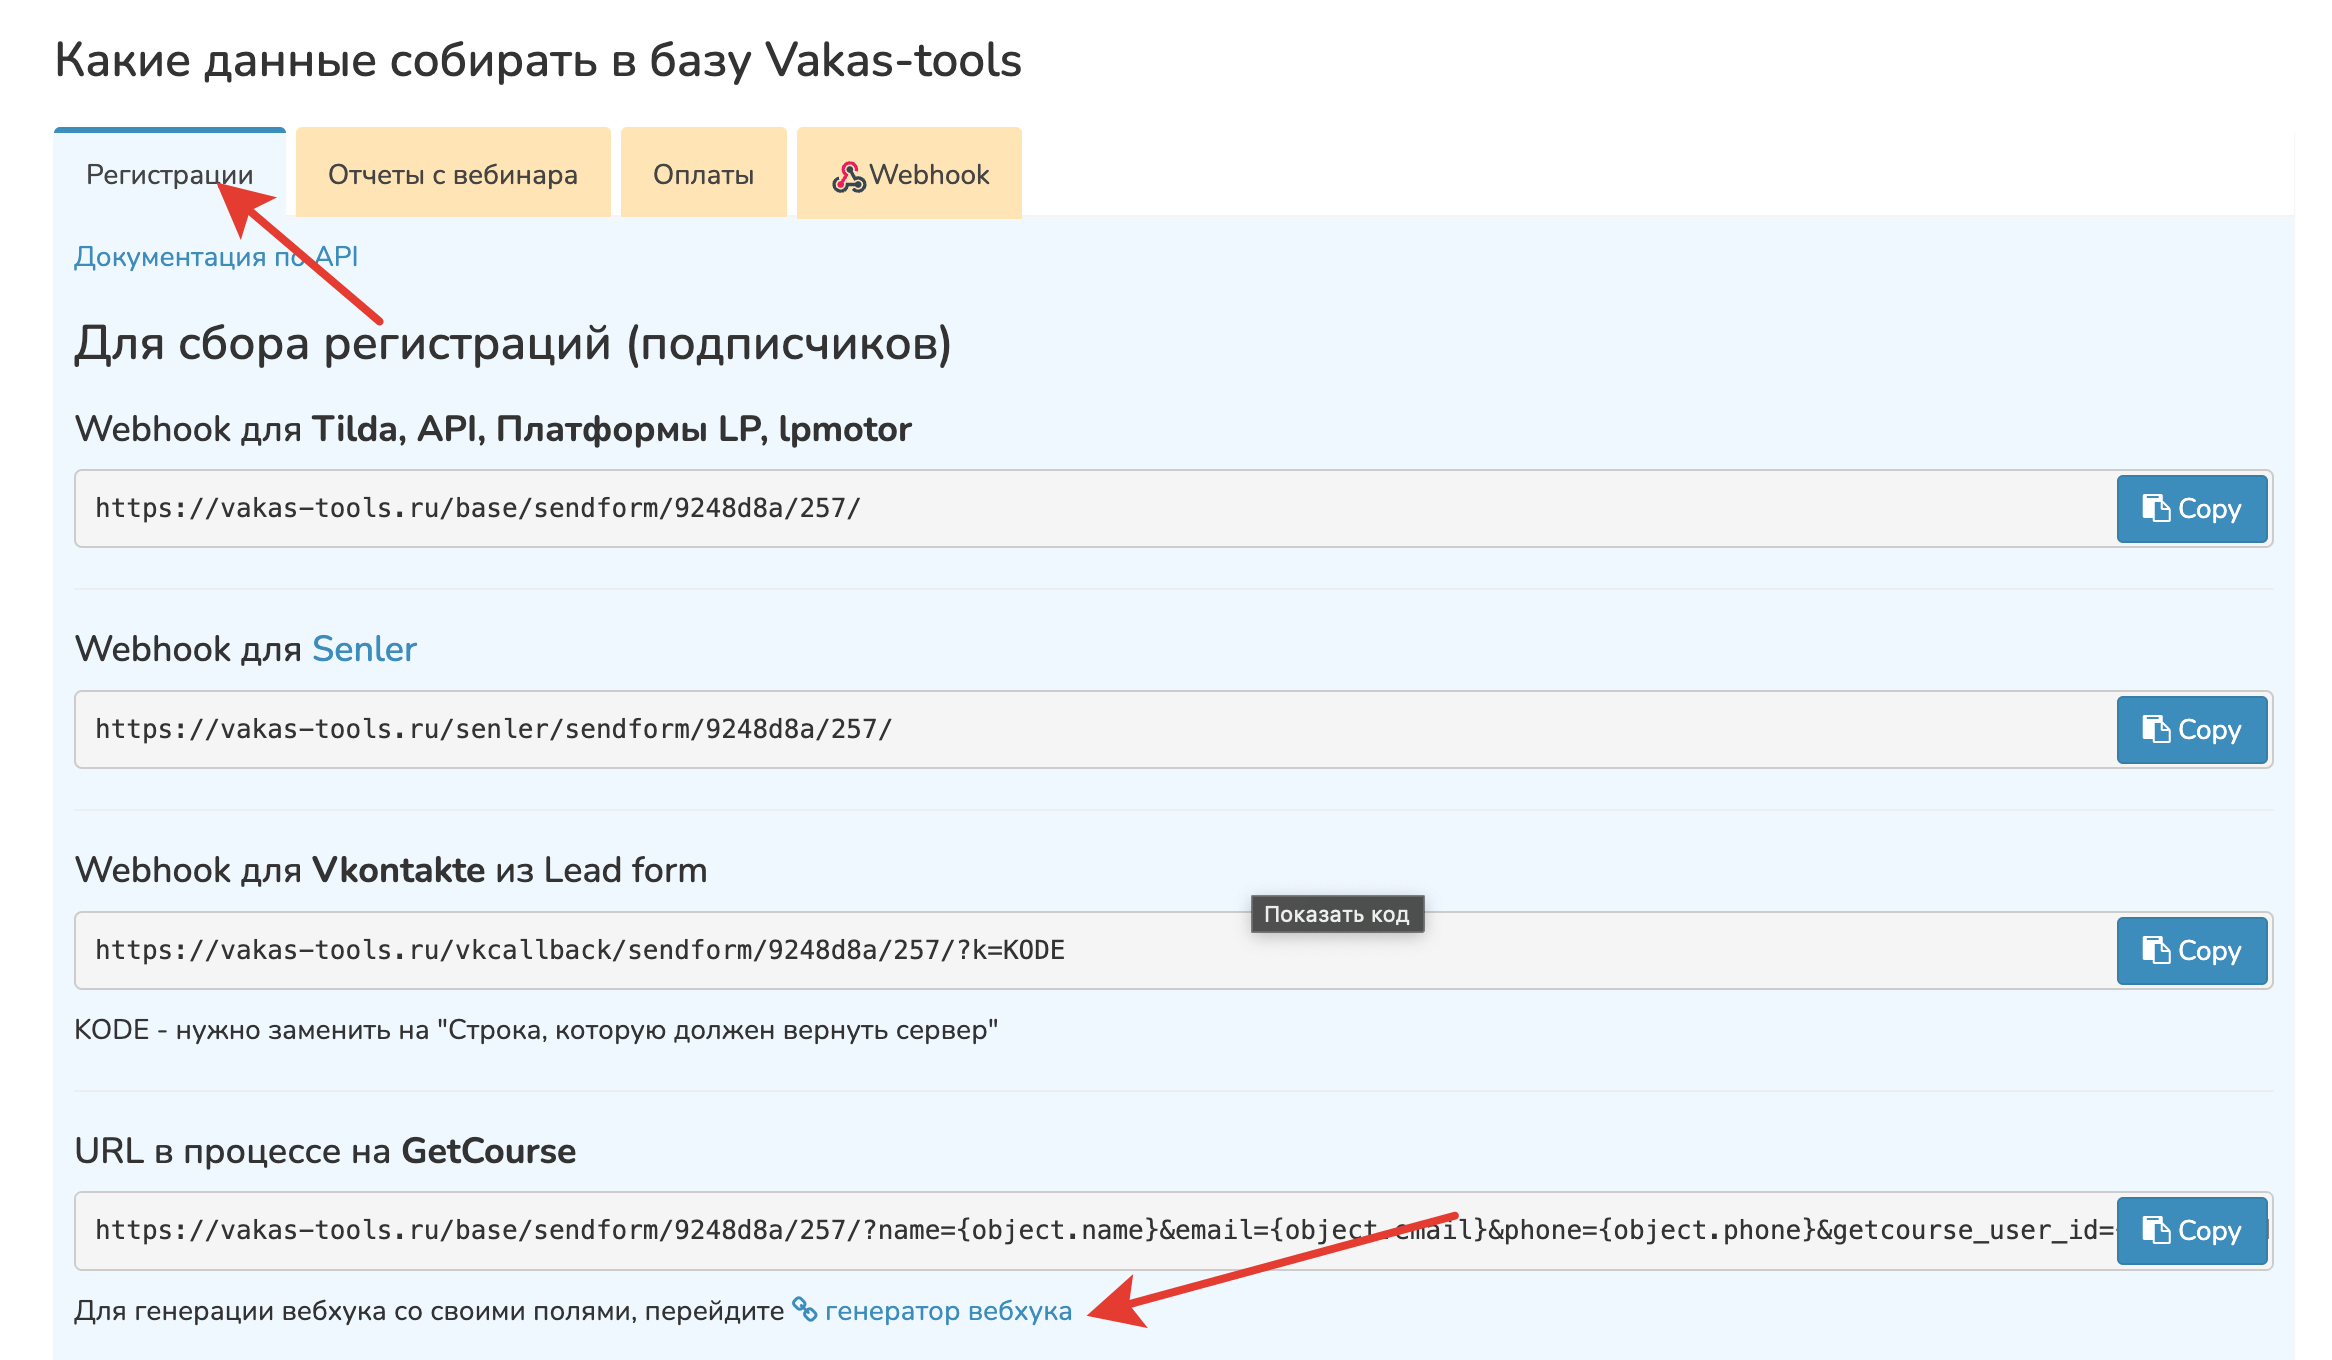Click the Показать код tooltip

pyautogui.click(x=1336, y=914)
